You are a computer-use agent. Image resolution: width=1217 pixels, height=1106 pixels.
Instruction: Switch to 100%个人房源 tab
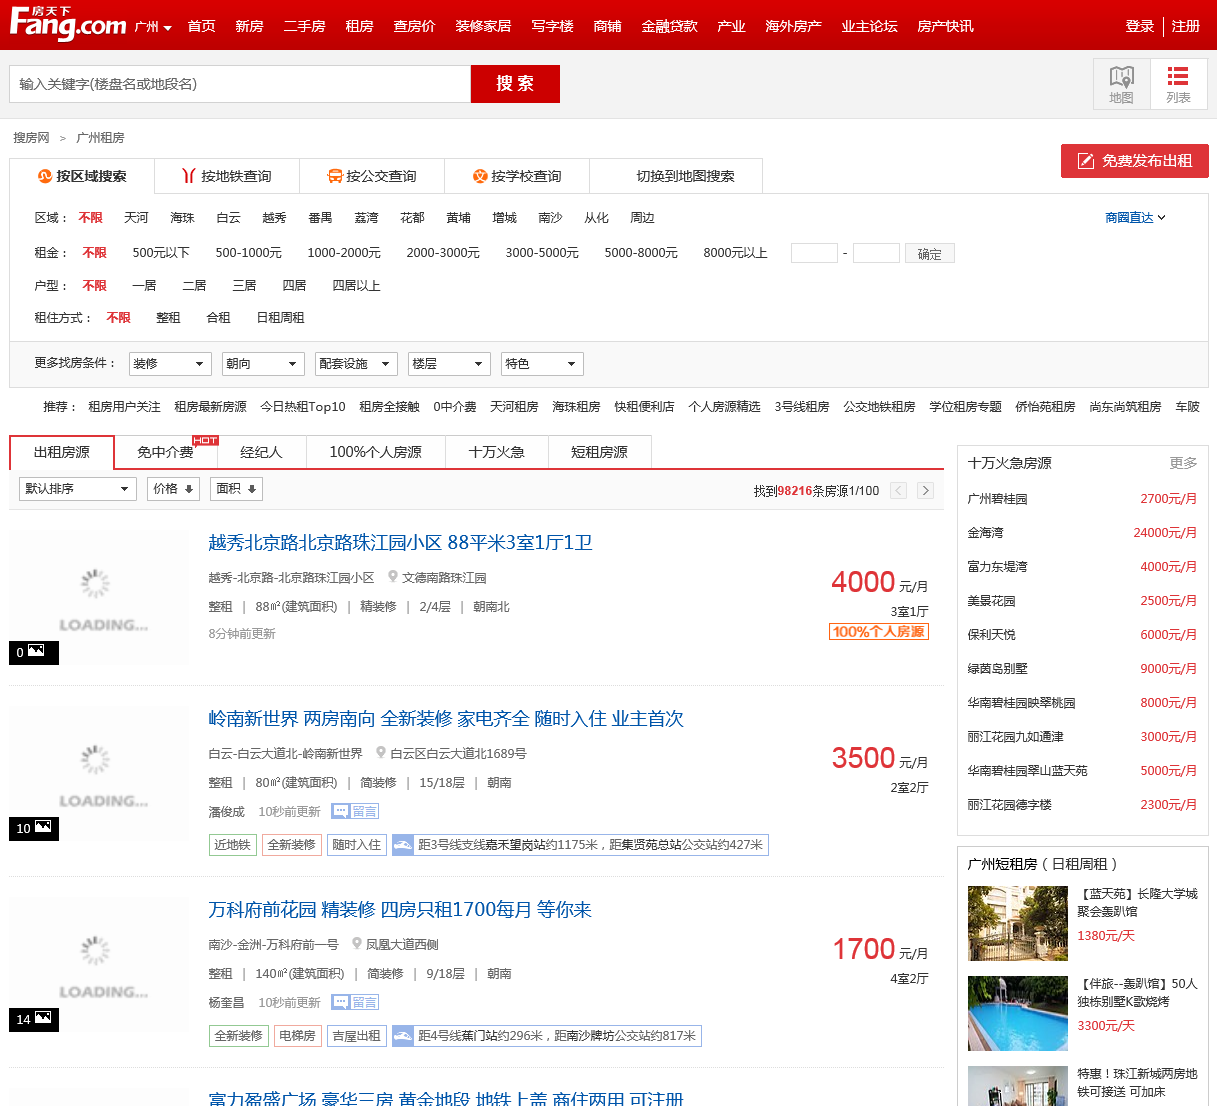coord(376,452)
